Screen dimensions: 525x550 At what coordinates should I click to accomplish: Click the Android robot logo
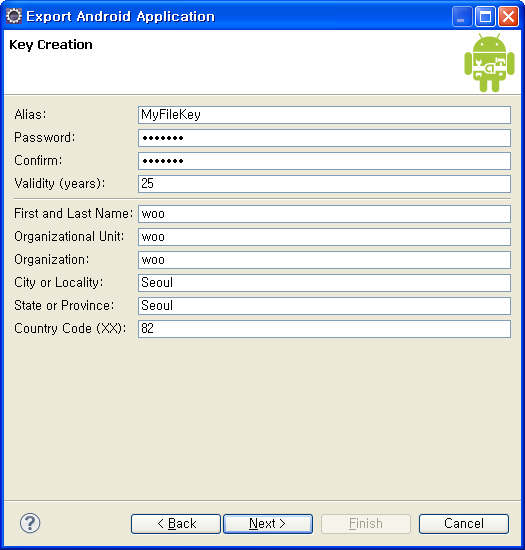coord(489,63)
